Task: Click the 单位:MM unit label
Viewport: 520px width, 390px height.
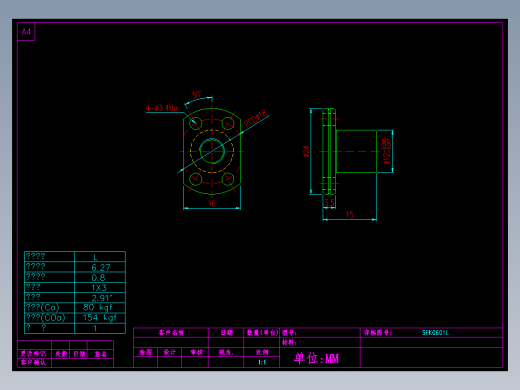Action: [316, 358]
